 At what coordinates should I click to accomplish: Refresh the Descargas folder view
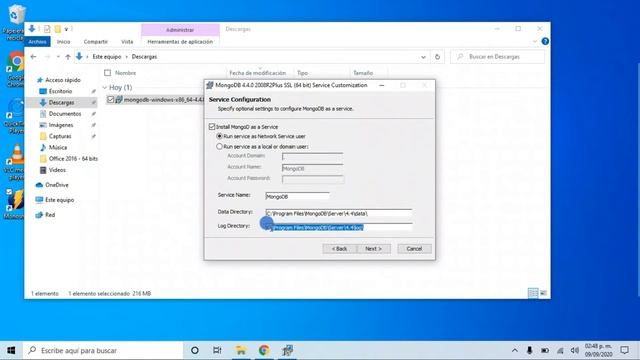pyautogui.click(x=437, y=57)
